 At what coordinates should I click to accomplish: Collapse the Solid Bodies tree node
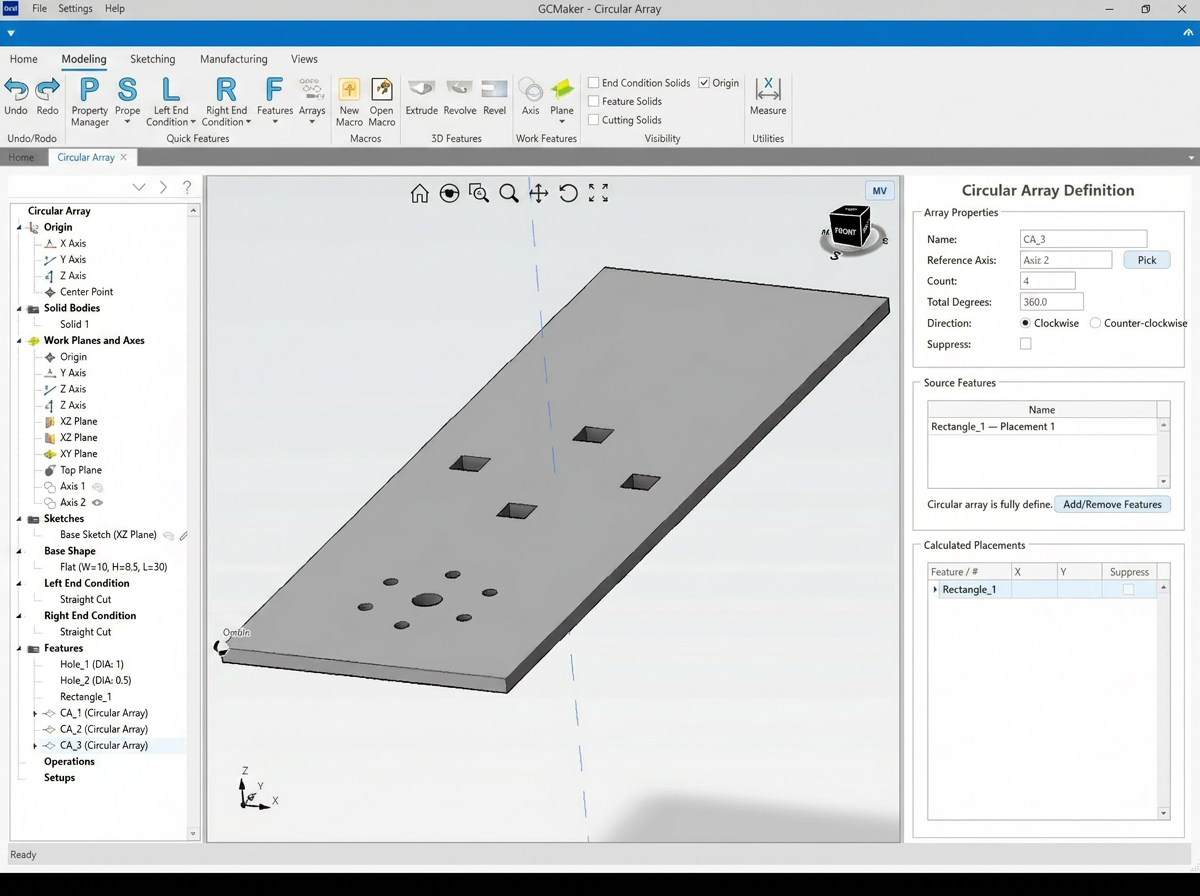pyautogui.click(x=20, y=309)
